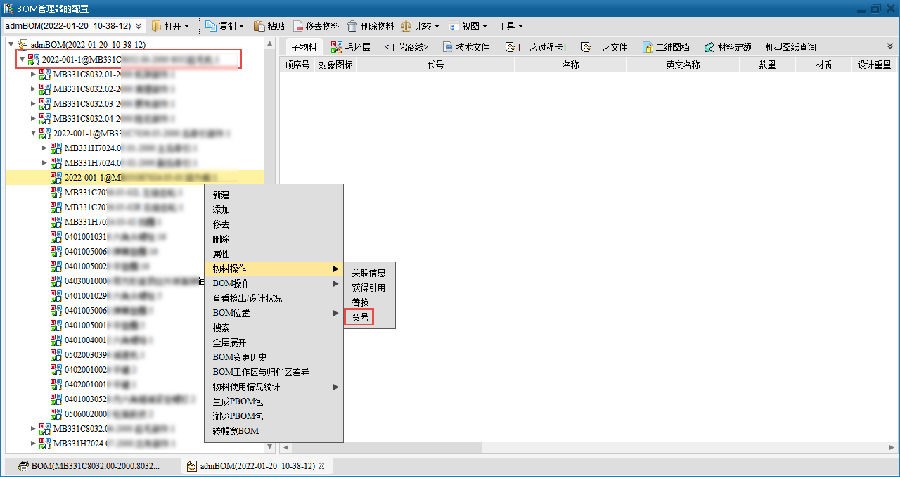Close the admBOM(2022-01-20 10-38-12) bottom tab
This screenshot has height=477, width=900.
[x=319, y=466]
